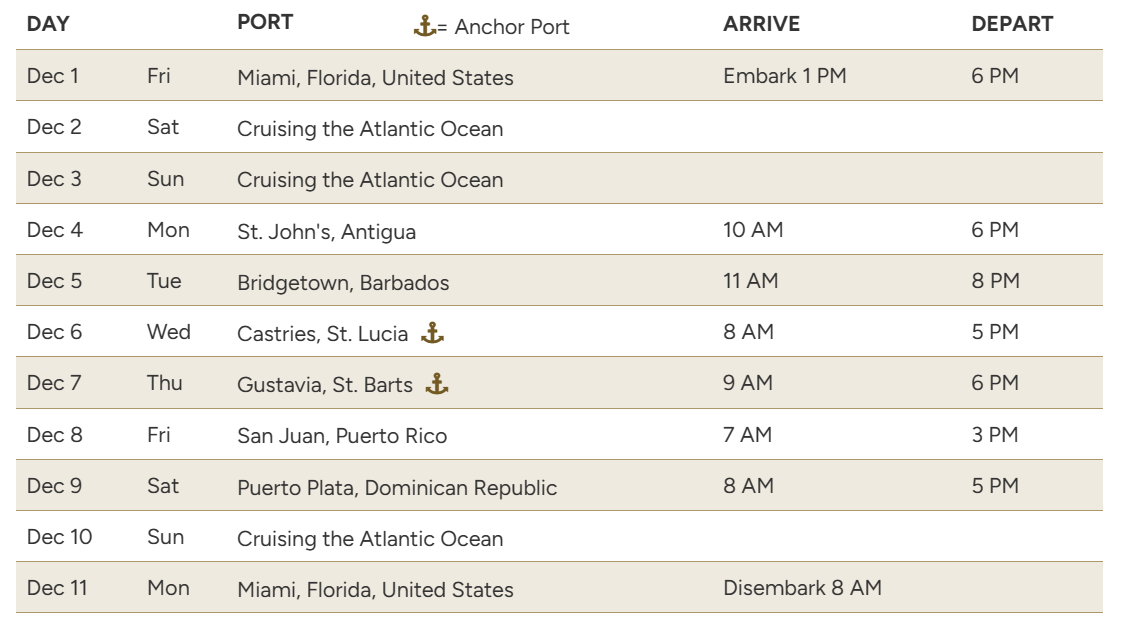Select Miami, Florida port on Dec 1
Image resolution: width=1122 pixels, height=633 pixels.
[375, 77]
